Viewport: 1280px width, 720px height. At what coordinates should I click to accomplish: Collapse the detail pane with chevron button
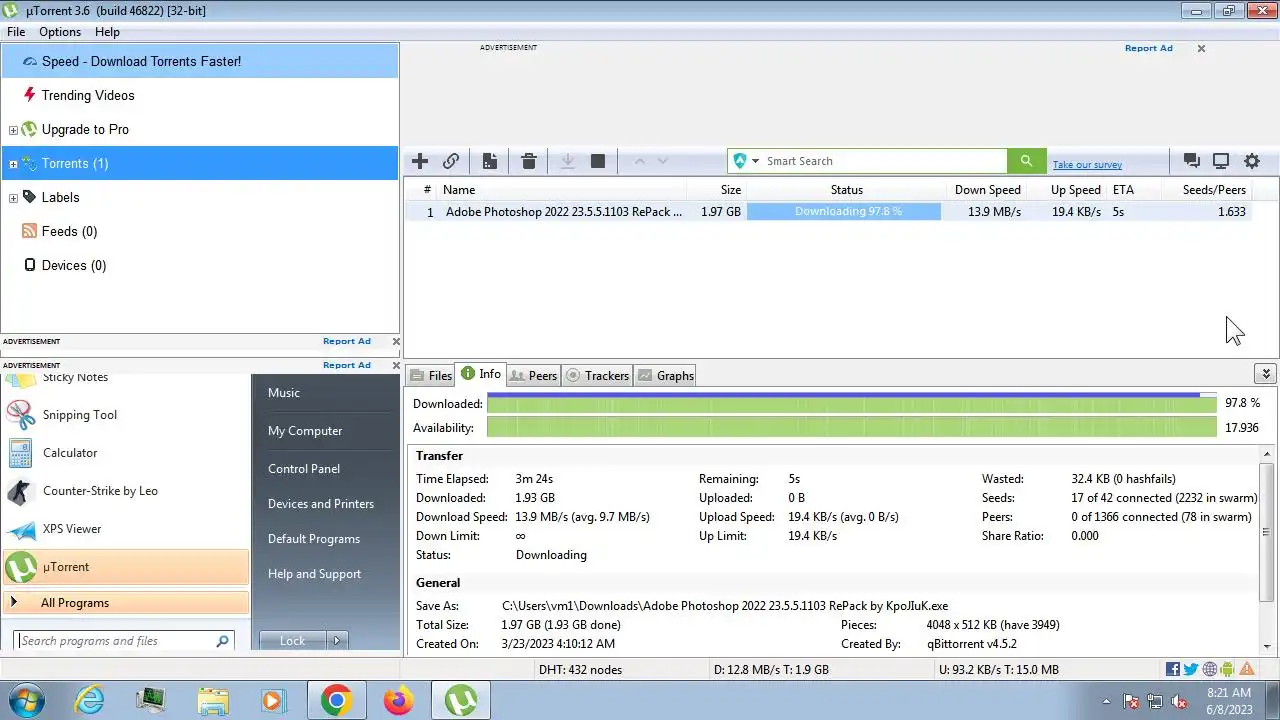[x=1265, y=374]
